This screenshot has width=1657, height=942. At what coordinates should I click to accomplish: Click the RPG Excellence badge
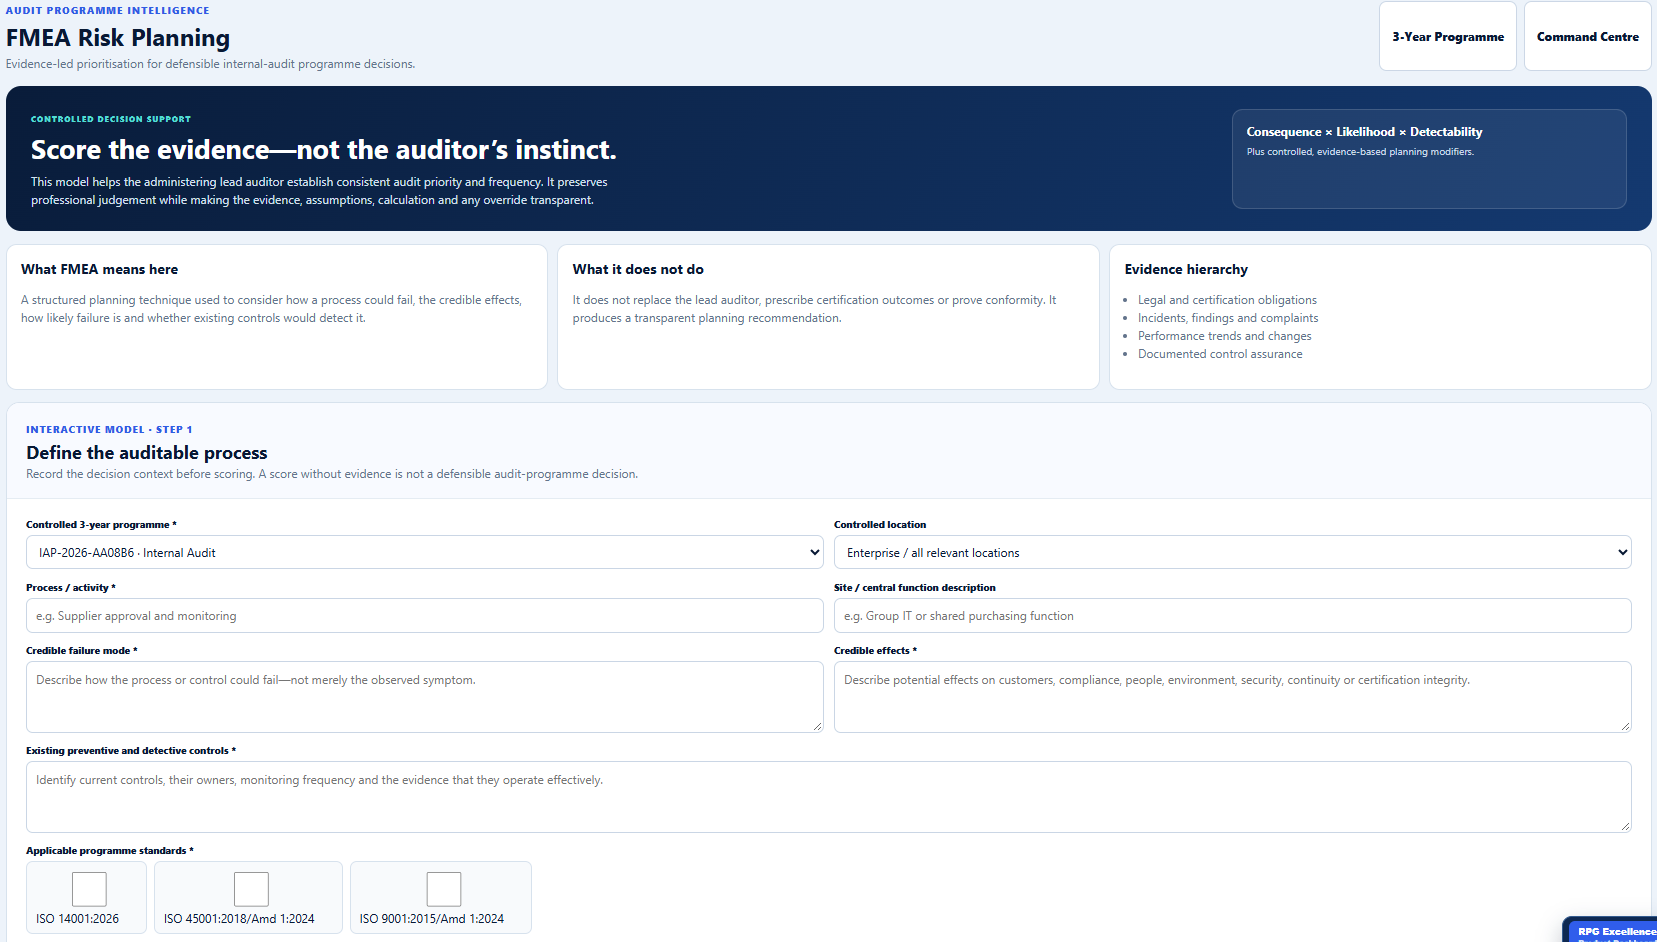pos(1612,931)
